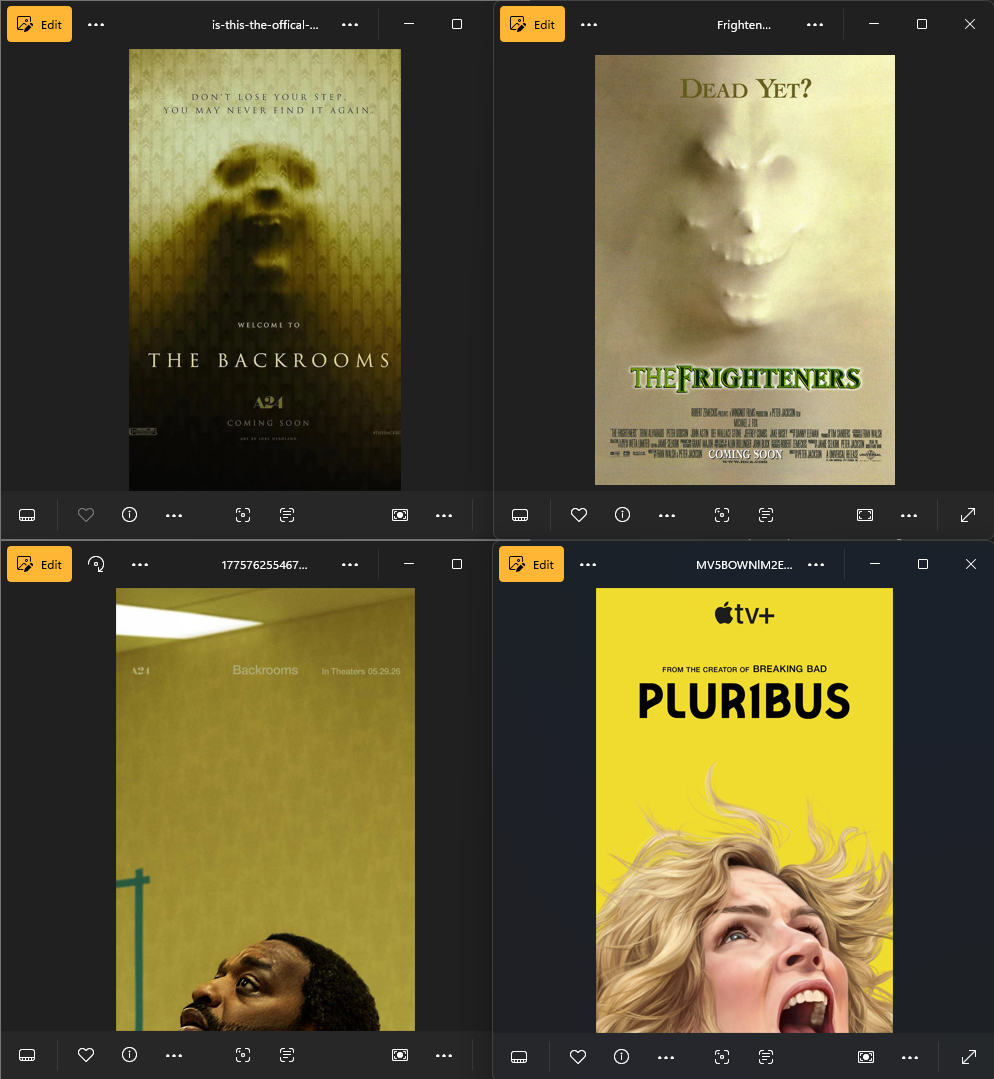Open the more menu beside Edit in is-this-the-offical window
994x1079 pixels.
click(x=96, y=25)
